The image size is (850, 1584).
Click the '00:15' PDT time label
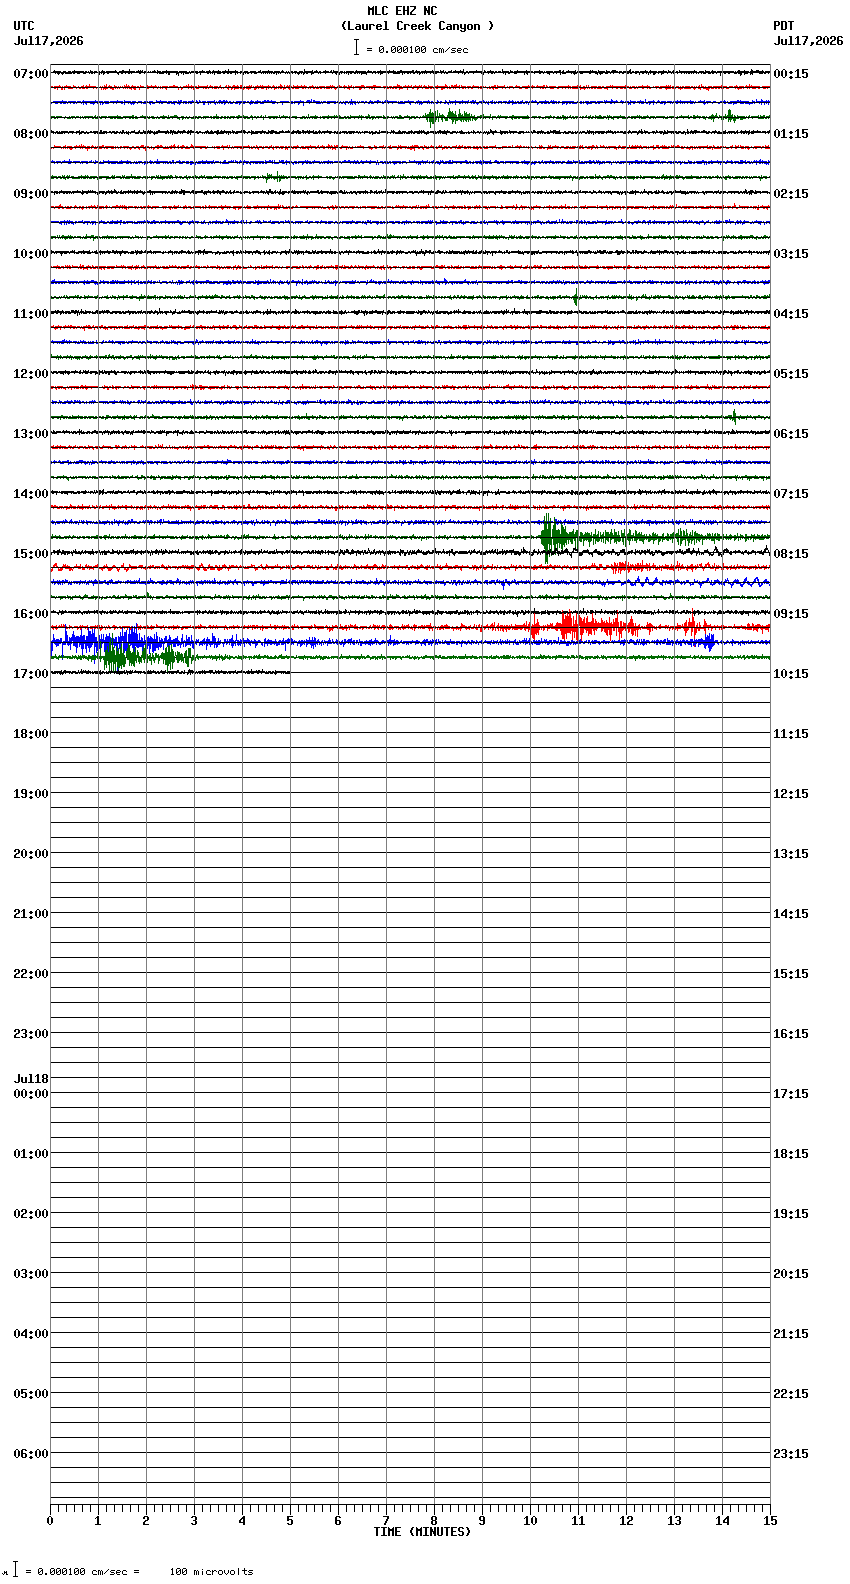point(791,74)
